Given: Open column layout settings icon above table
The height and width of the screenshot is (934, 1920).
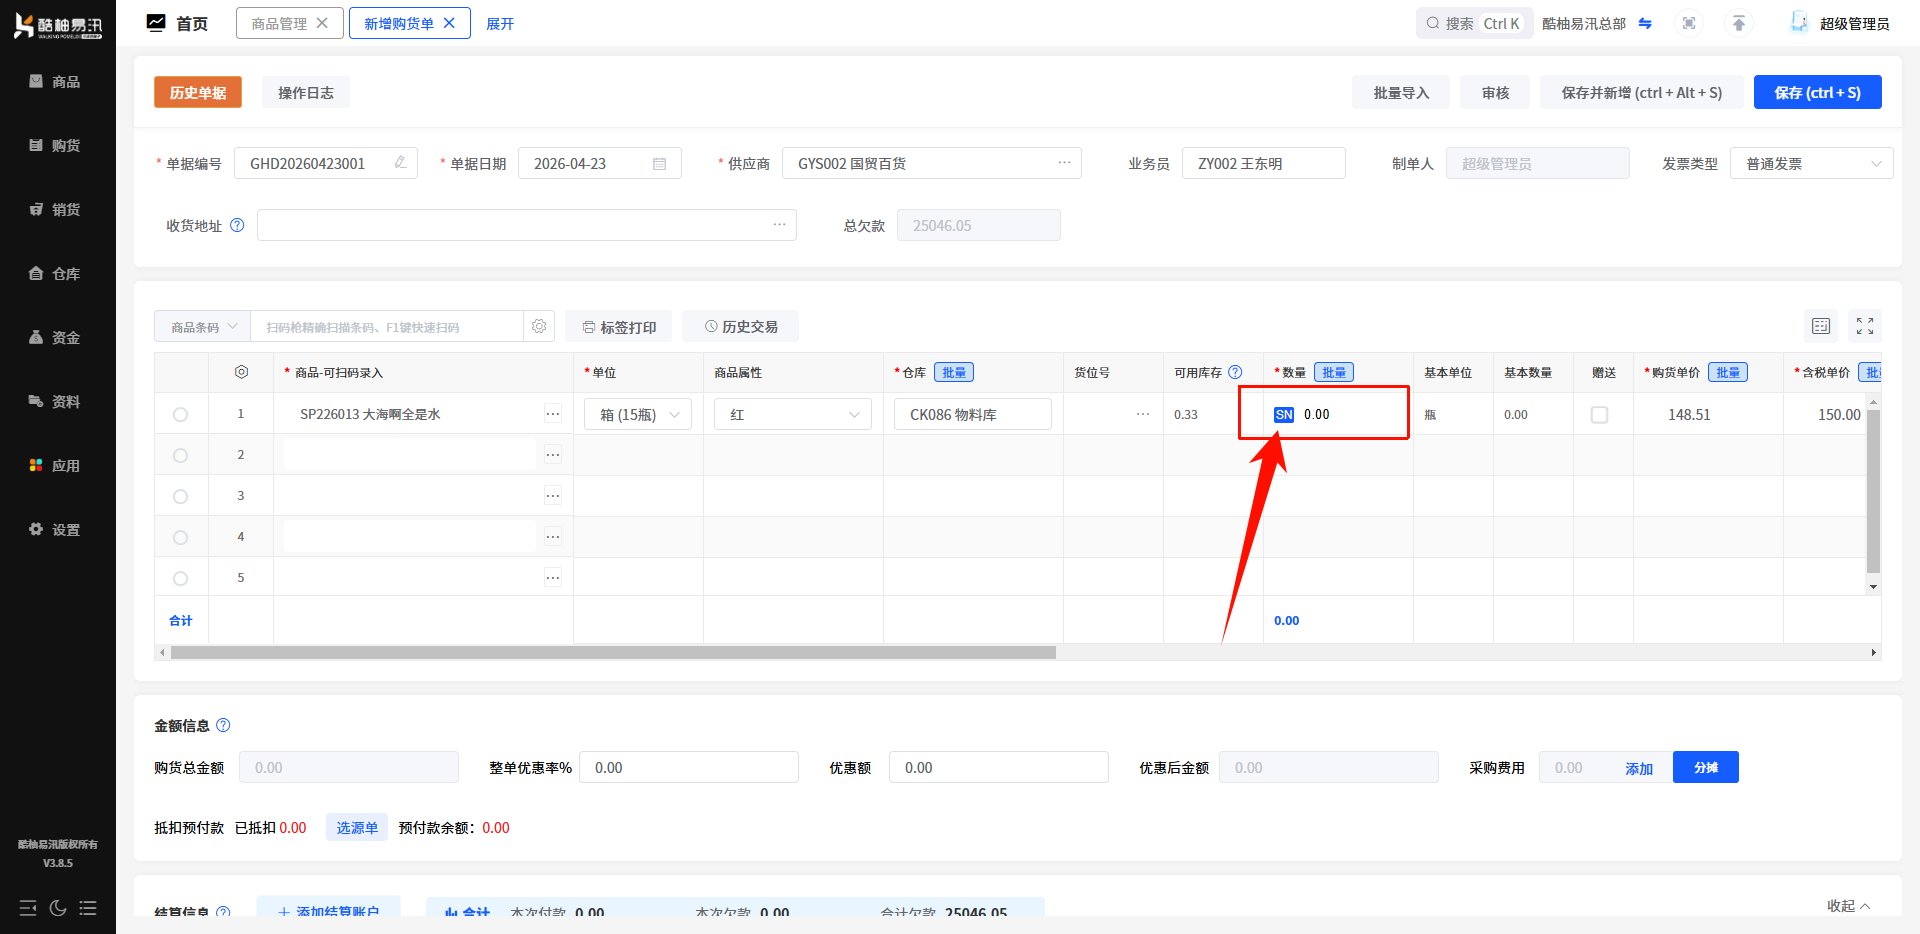Looking at the screenshot, I should tap(1821, 326).
